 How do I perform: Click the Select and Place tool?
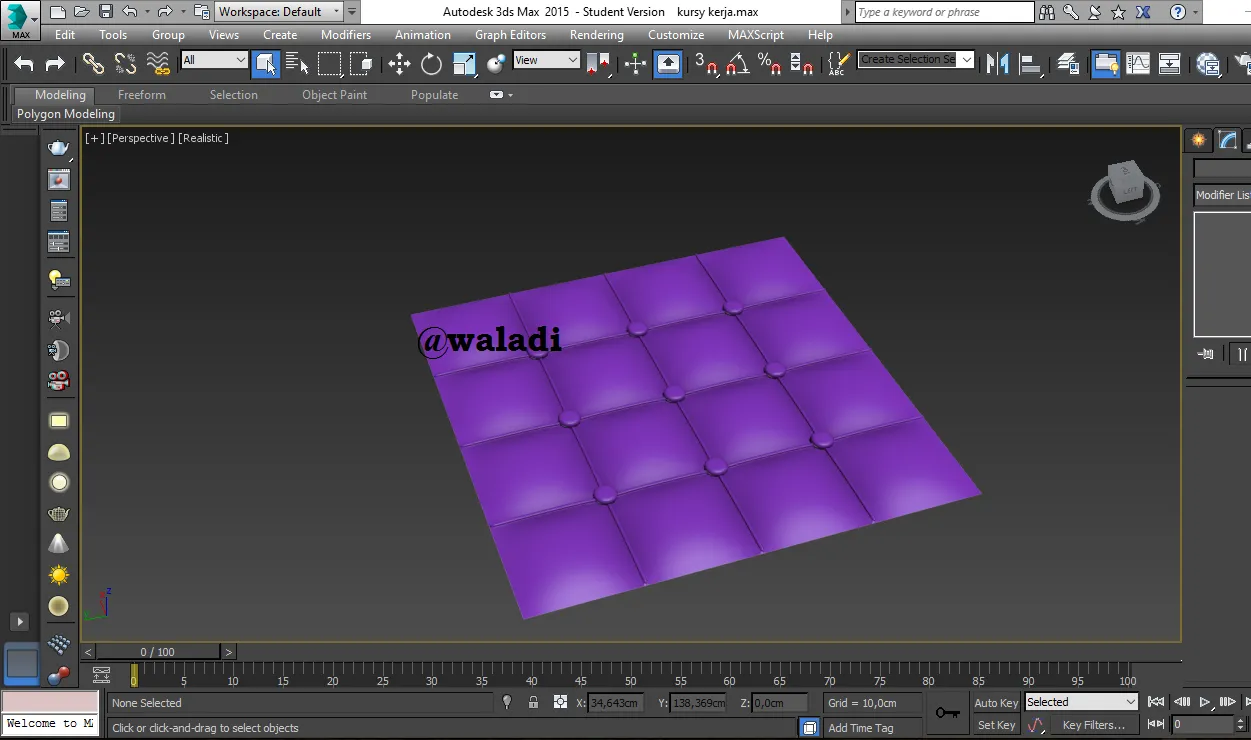[496, 64]
